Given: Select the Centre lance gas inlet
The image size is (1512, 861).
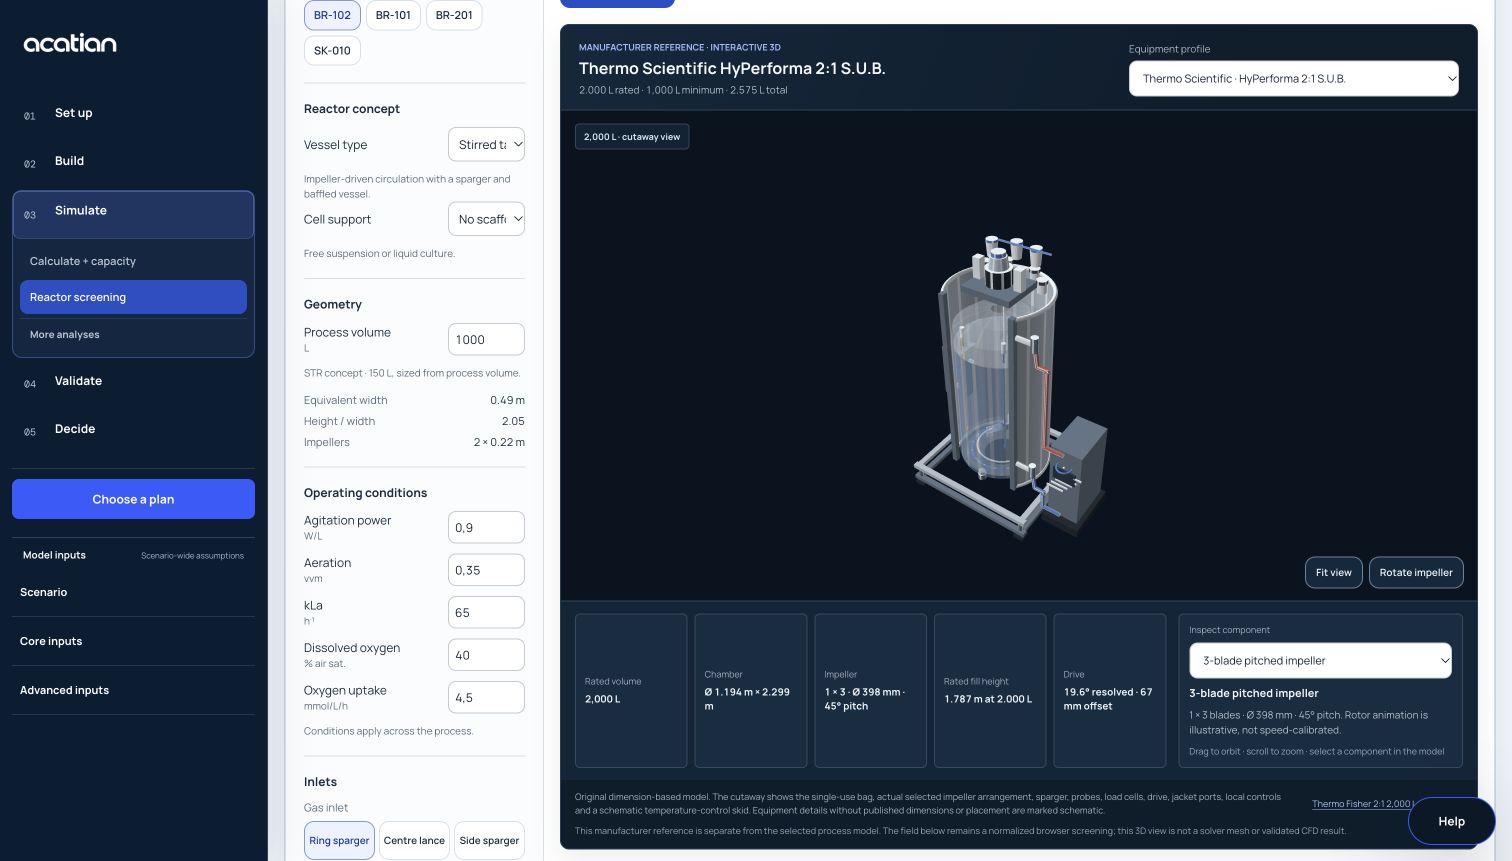Looking at the screenshot, I should [x=414, y=840].
